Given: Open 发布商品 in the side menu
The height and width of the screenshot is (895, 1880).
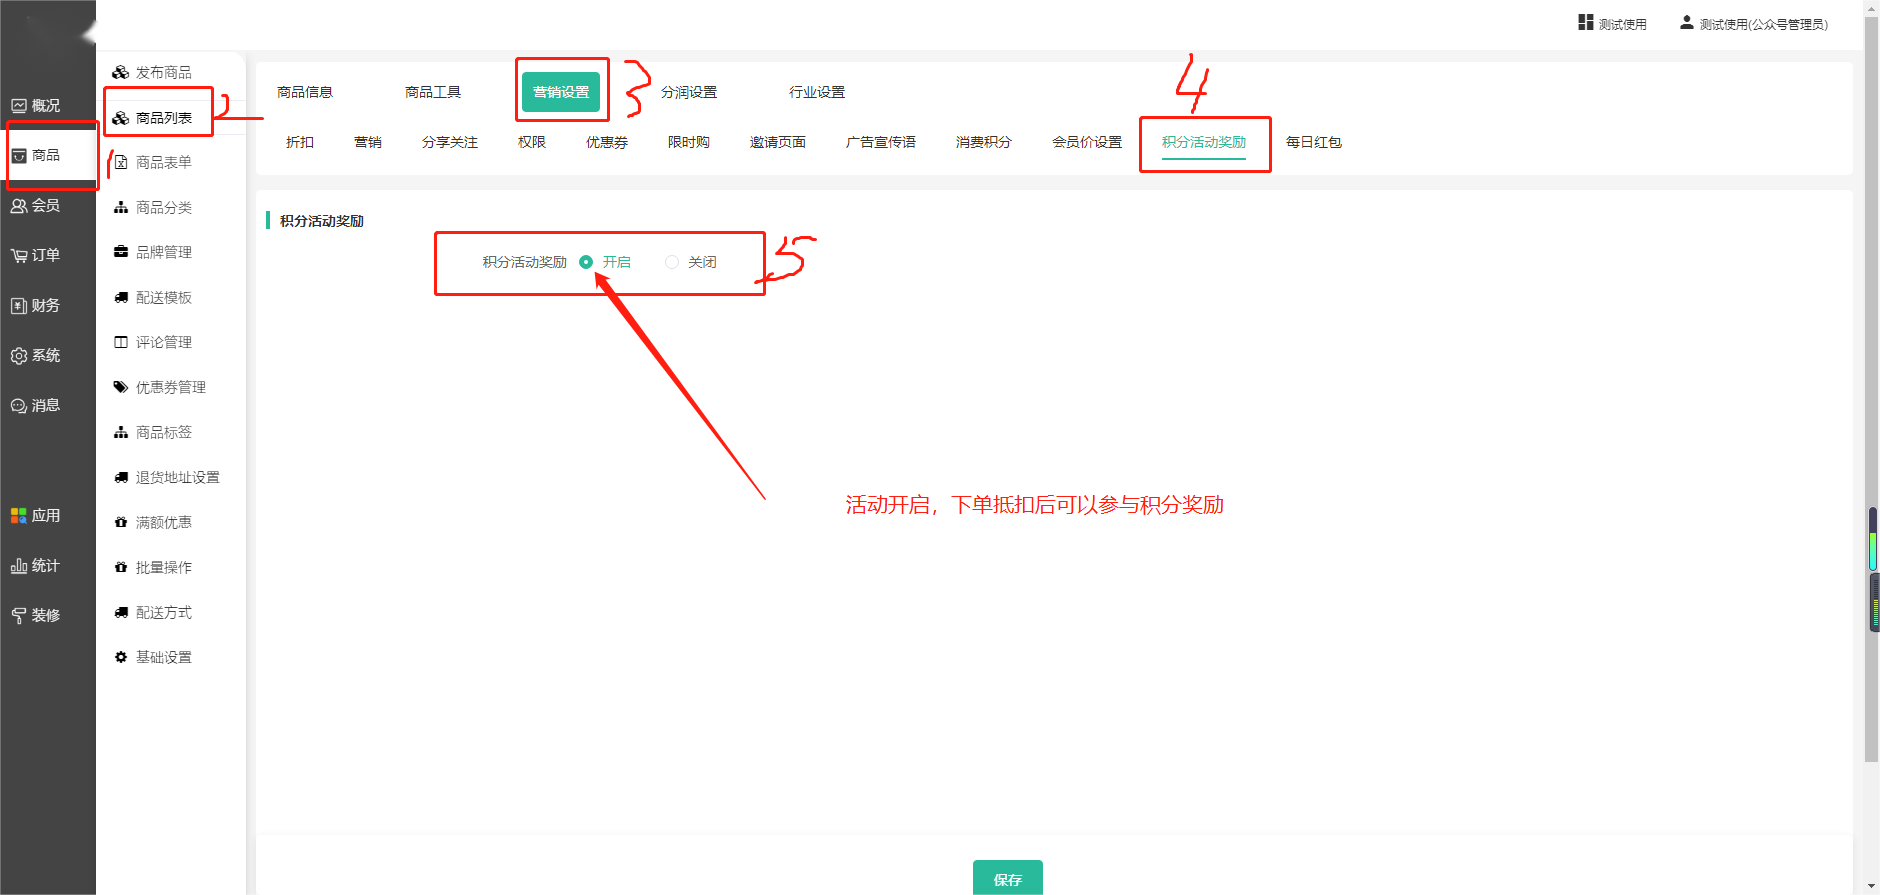Looking at the screenshot, I should 163,72.
